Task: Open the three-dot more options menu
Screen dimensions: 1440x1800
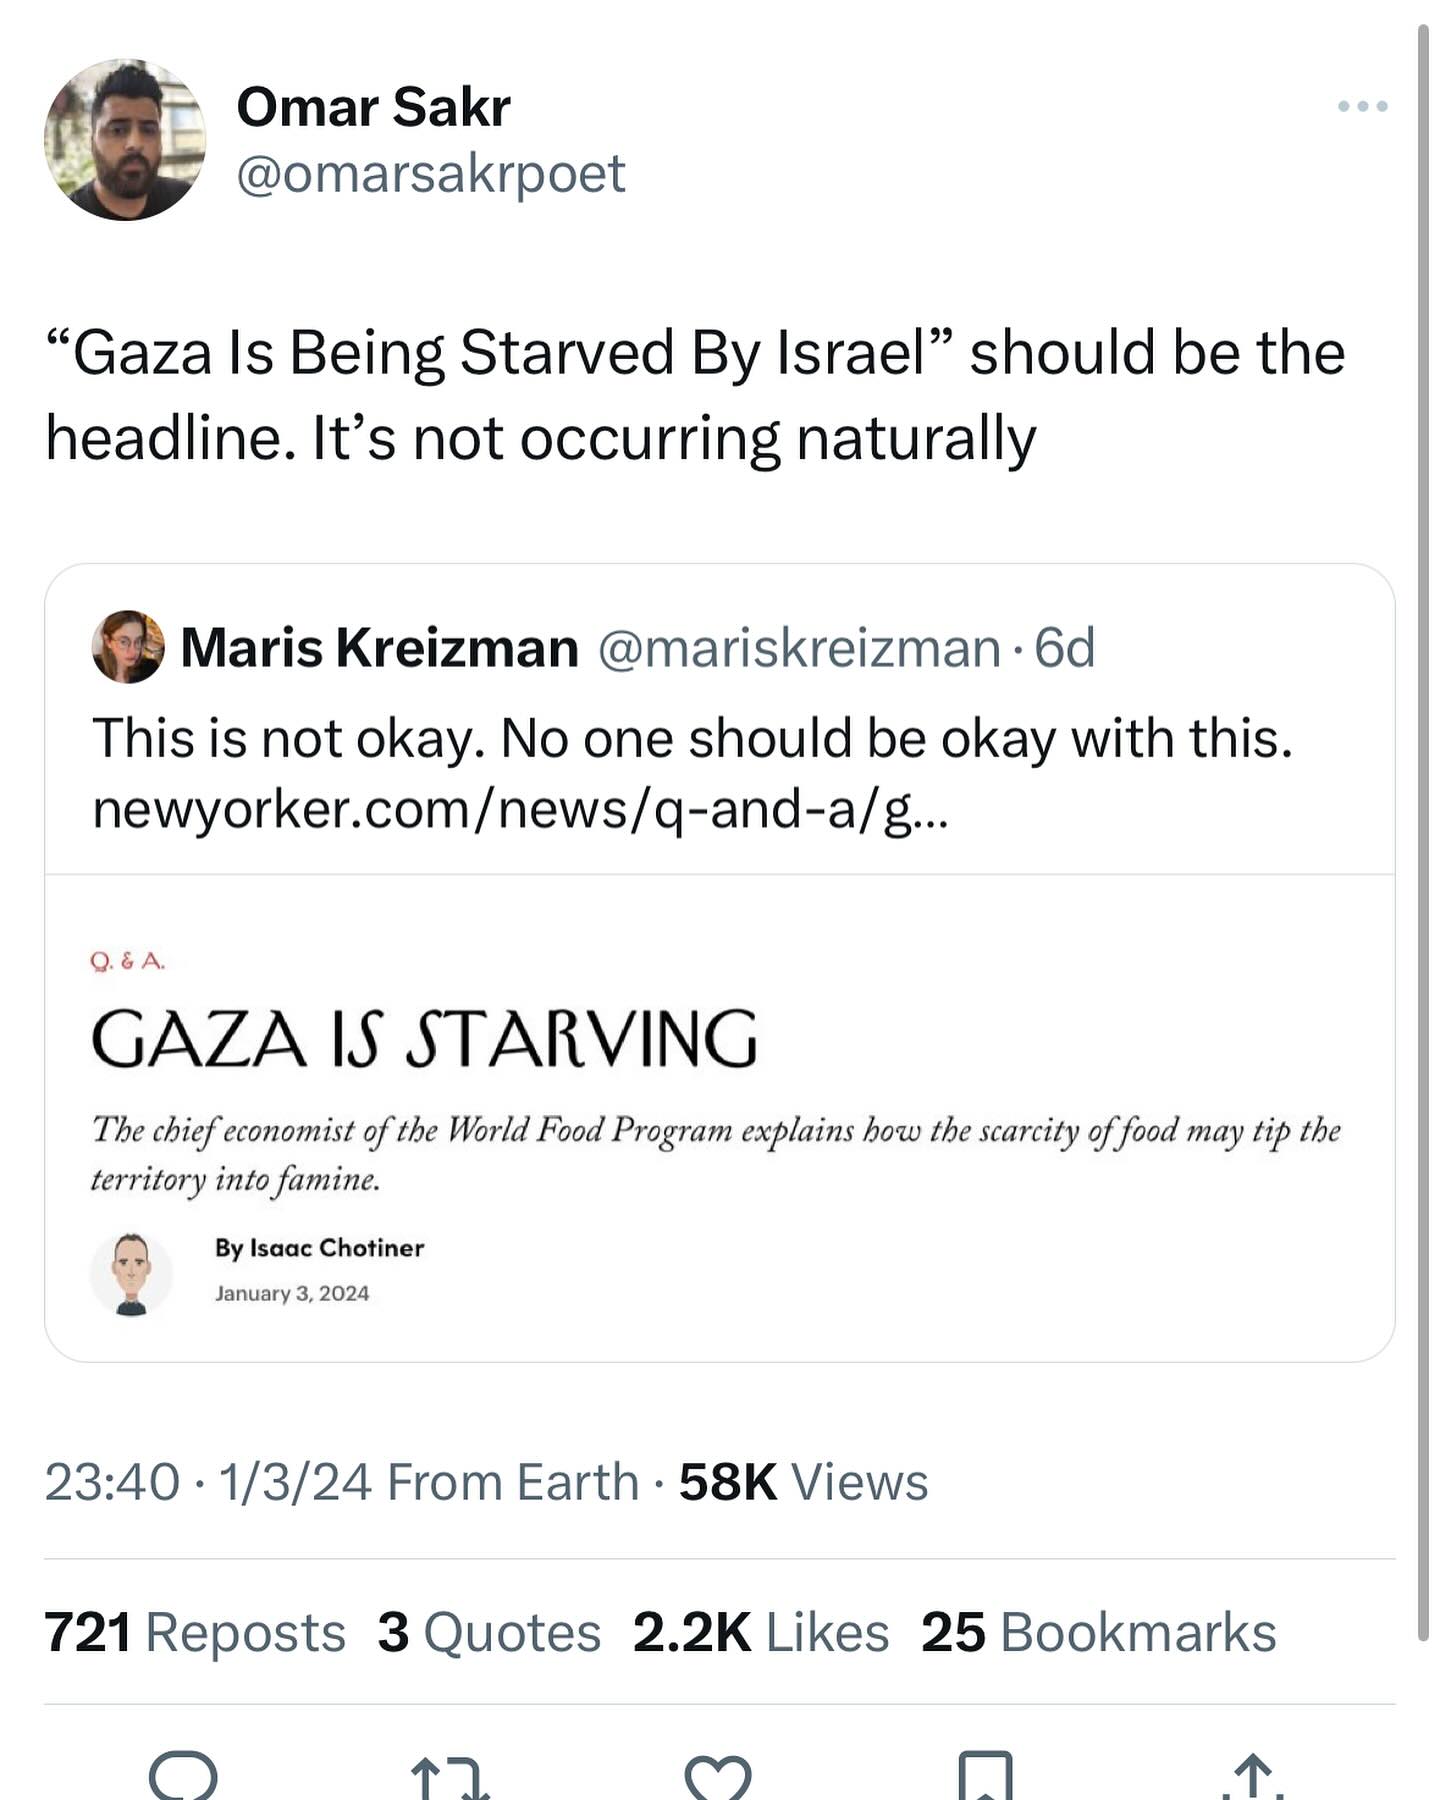Action: coord(1363,106)
